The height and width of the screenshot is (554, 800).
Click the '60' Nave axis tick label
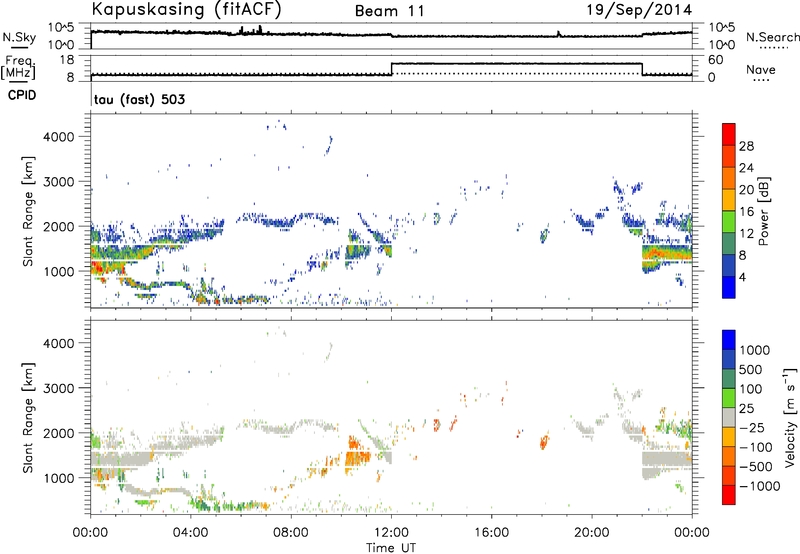pos(716,60)
